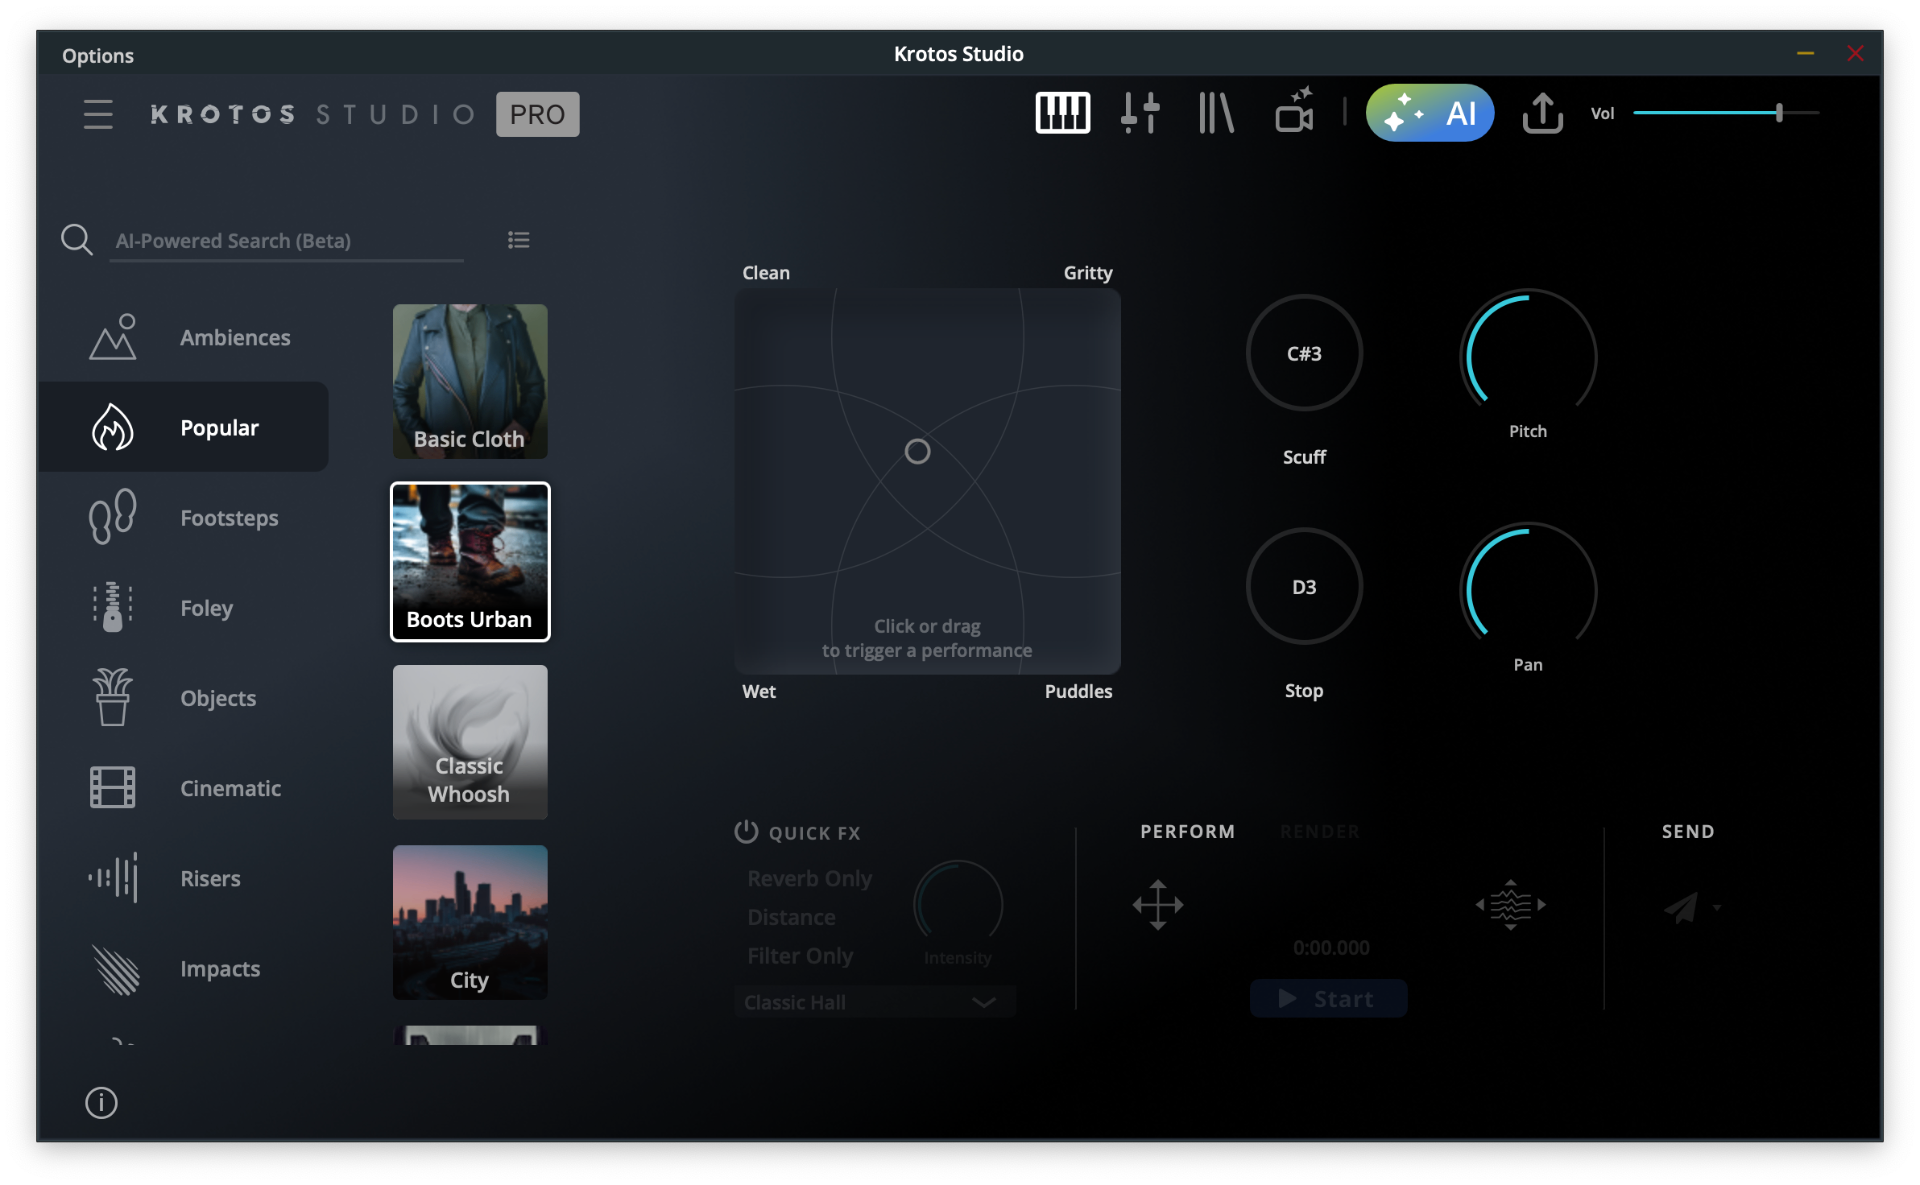Screen dimensions: 1920x1185
Task: Choose the Classic Whoosh preset thumbnail
Action: (470, 742)
